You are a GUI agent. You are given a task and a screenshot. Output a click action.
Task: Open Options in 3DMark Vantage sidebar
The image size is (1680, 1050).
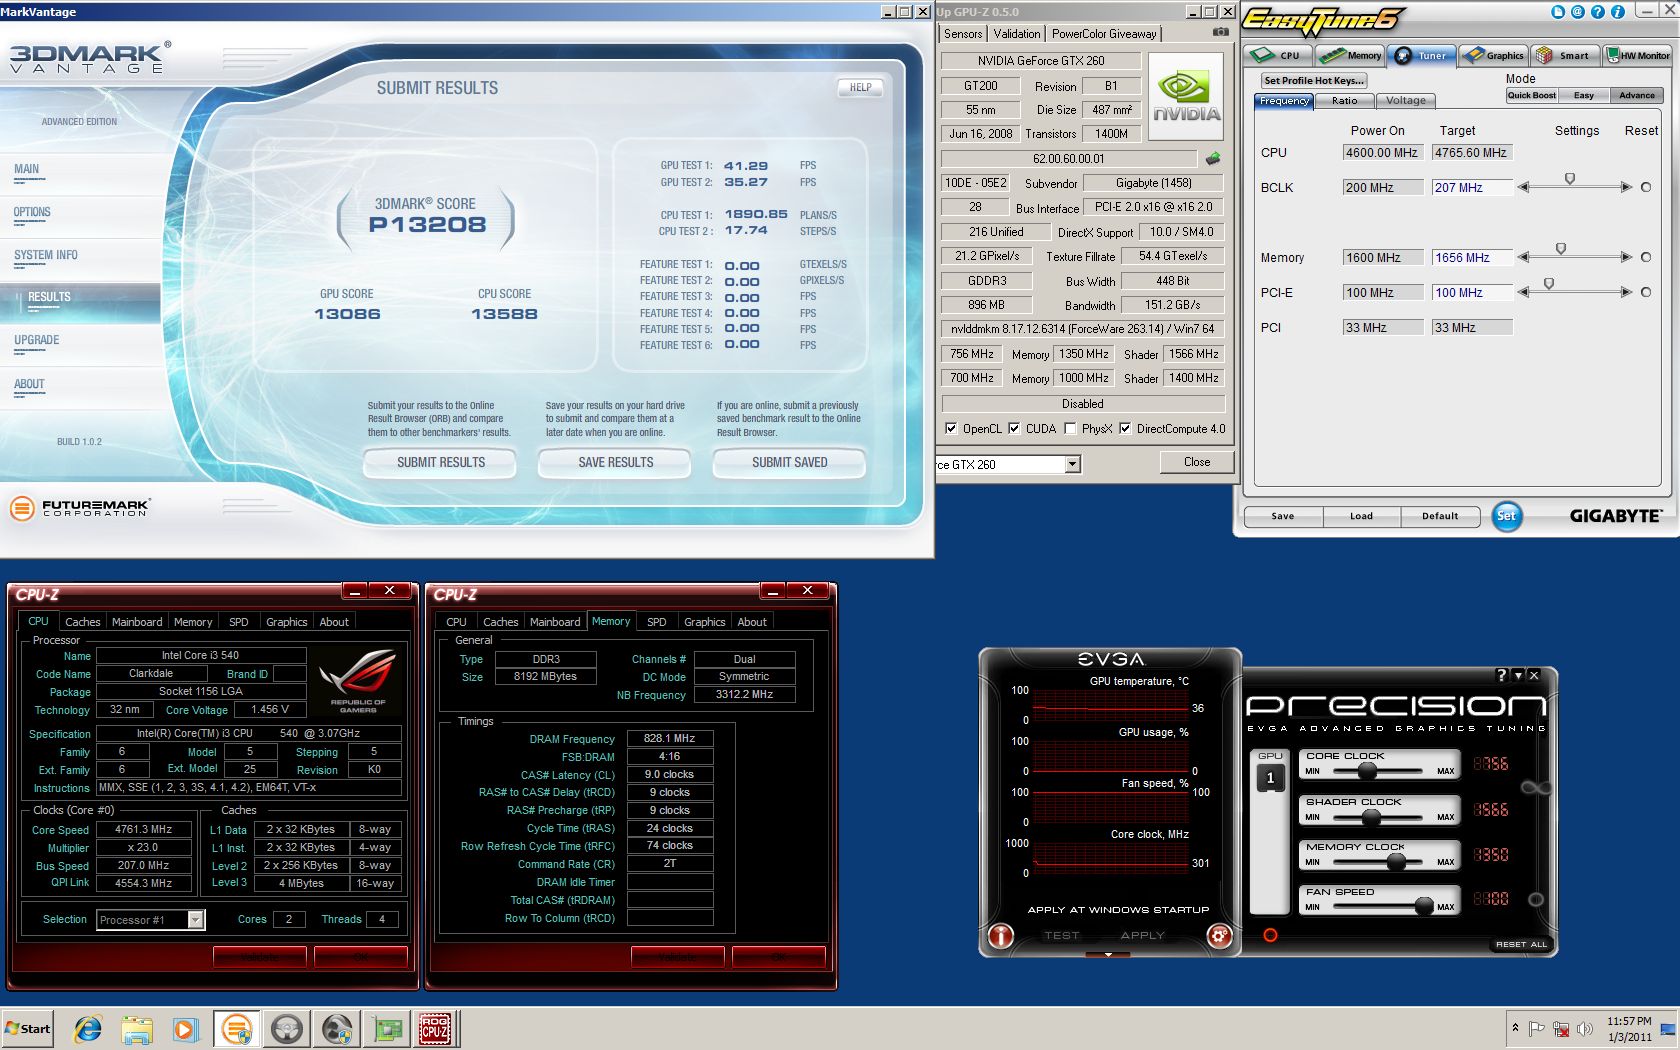tap(32, 212)
